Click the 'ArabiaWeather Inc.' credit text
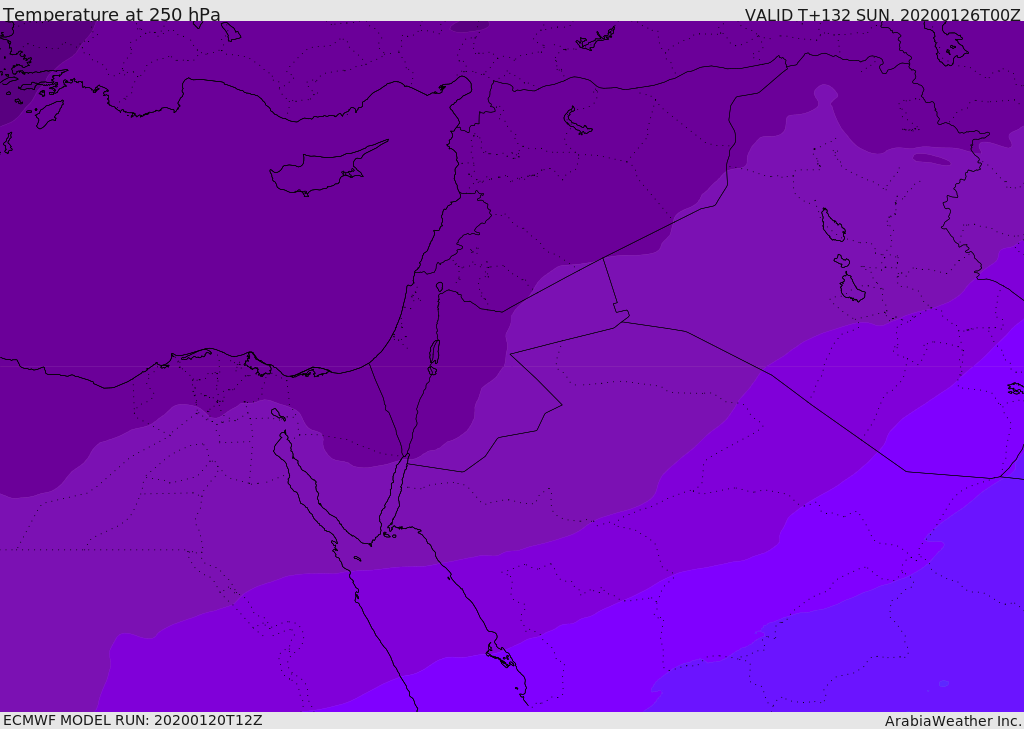This screenshot has height=729, width=1024. [953, 721]
